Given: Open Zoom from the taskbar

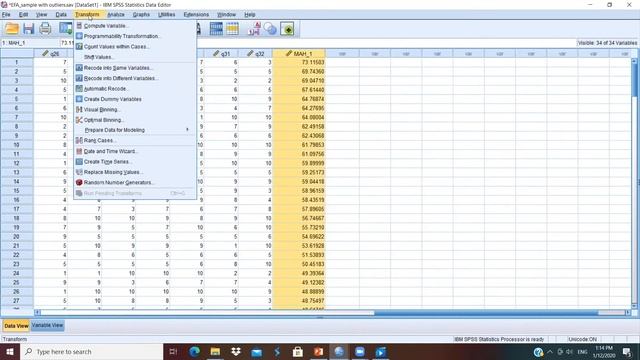Looking at the screenshot, I should click(x=360, y=351).
